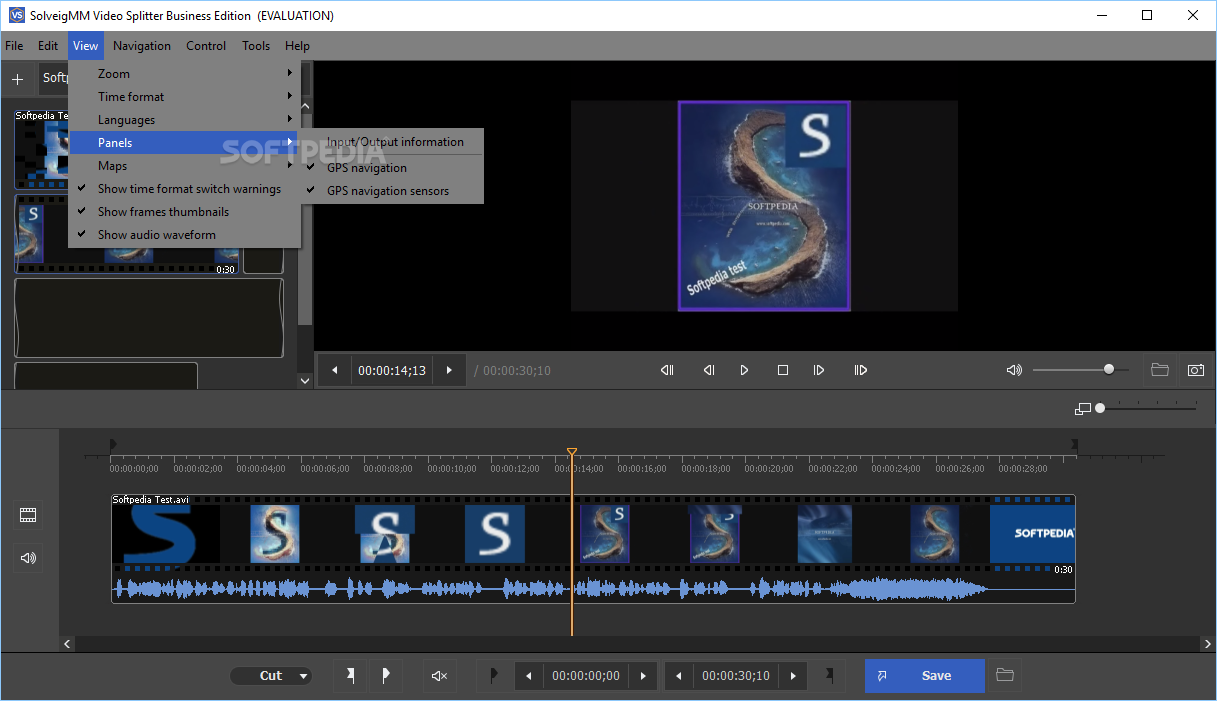
Task: Open the Help menu
Action: pos(297,46)
